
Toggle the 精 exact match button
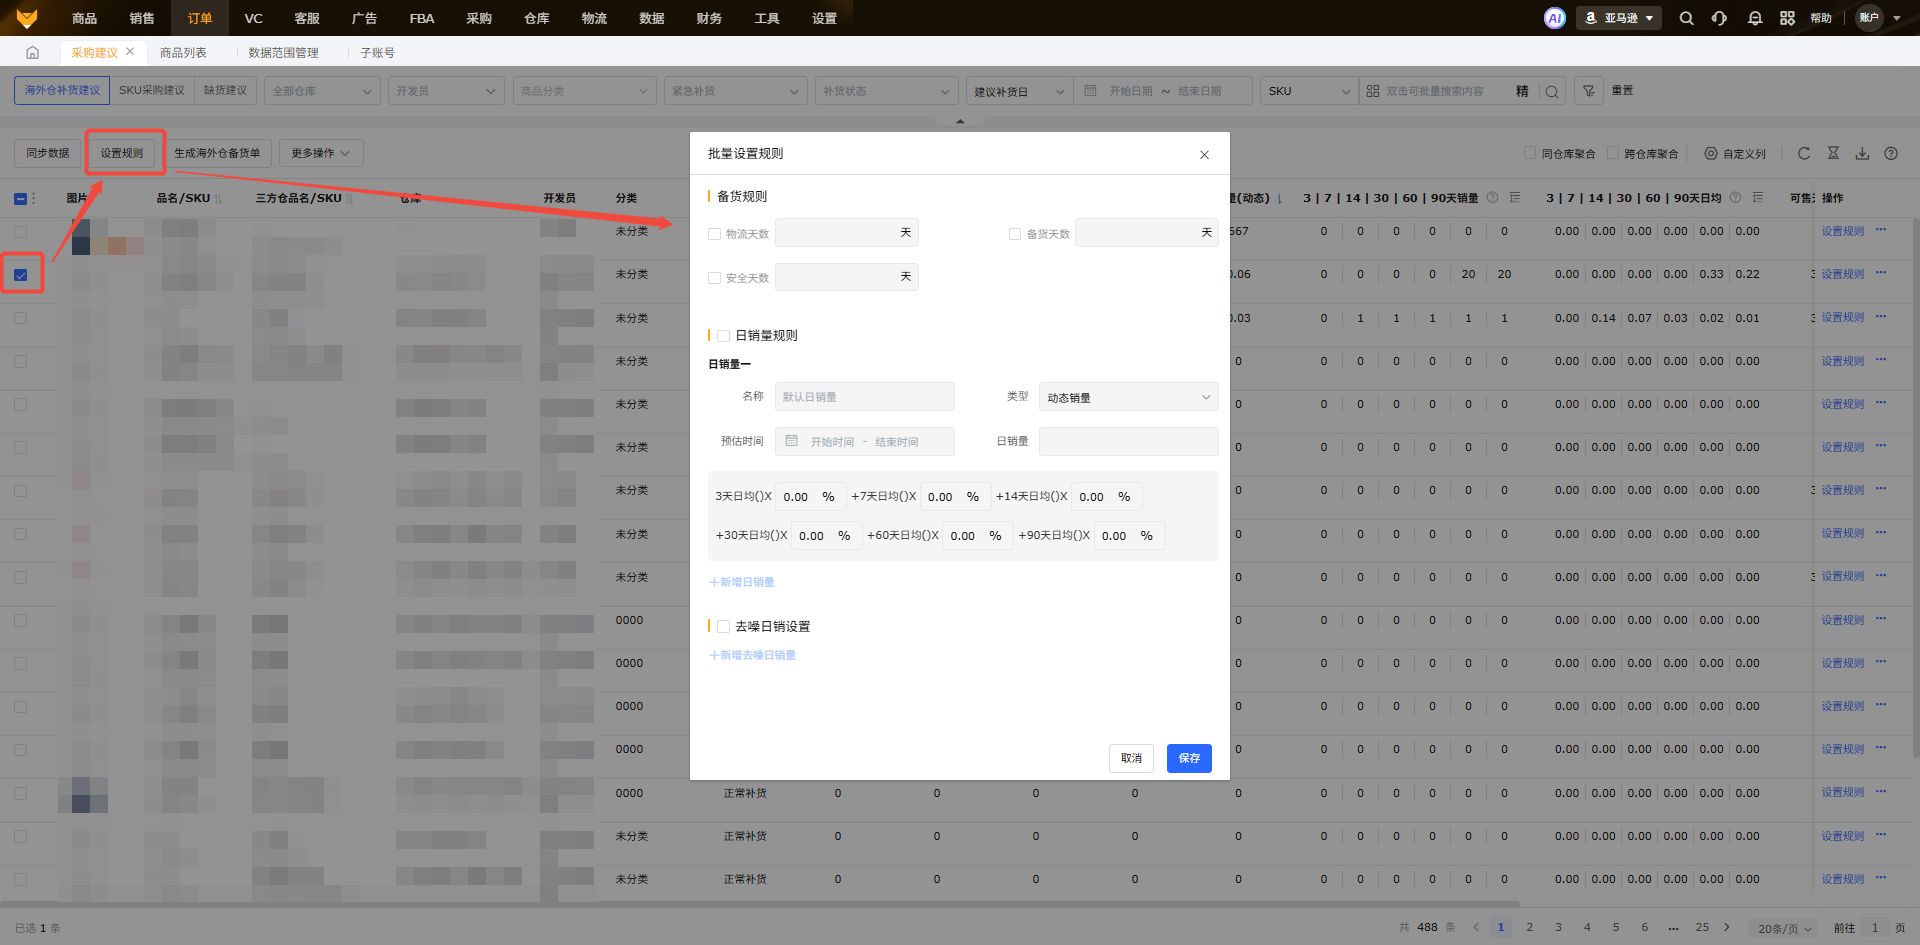1522,91
